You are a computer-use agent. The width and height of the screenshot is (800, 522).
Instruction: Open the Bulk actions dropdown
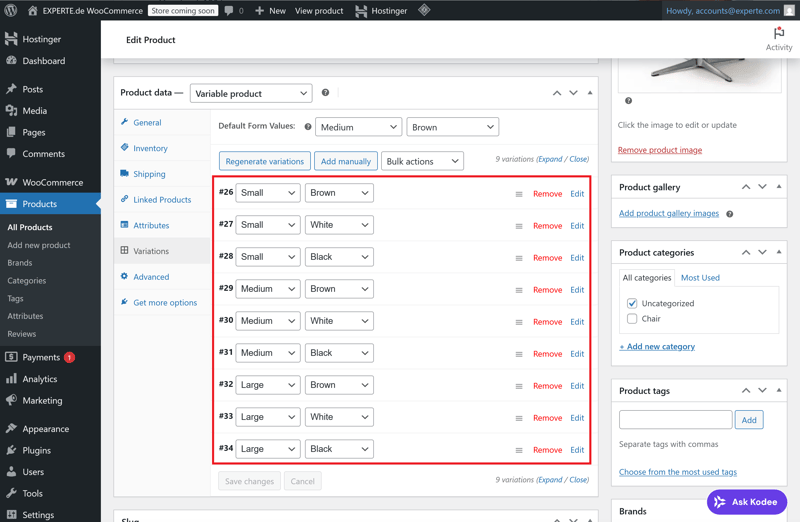pos(422,161)
